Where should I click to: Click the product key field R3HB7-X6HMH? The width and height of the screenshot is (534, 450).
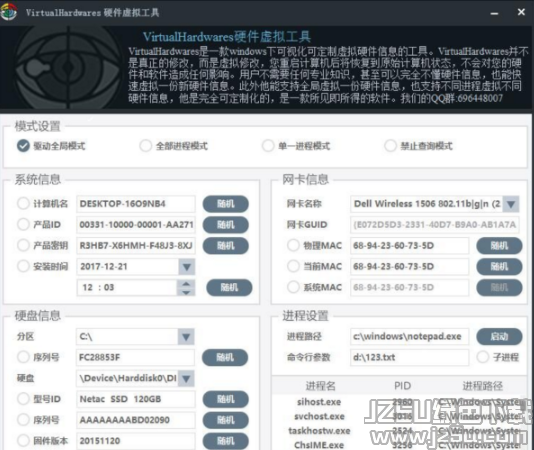pos(136,246)
